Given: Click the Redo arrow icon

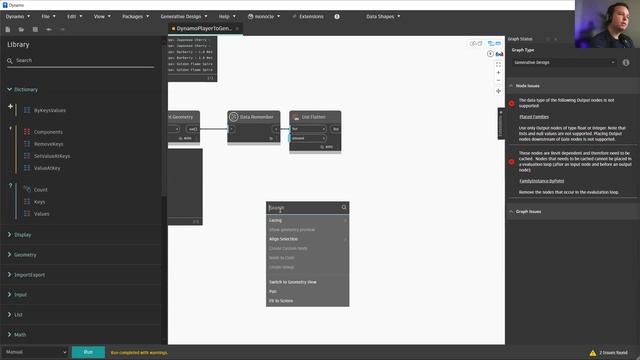Looking at the screenshot, I should click(x=62, y=29).
